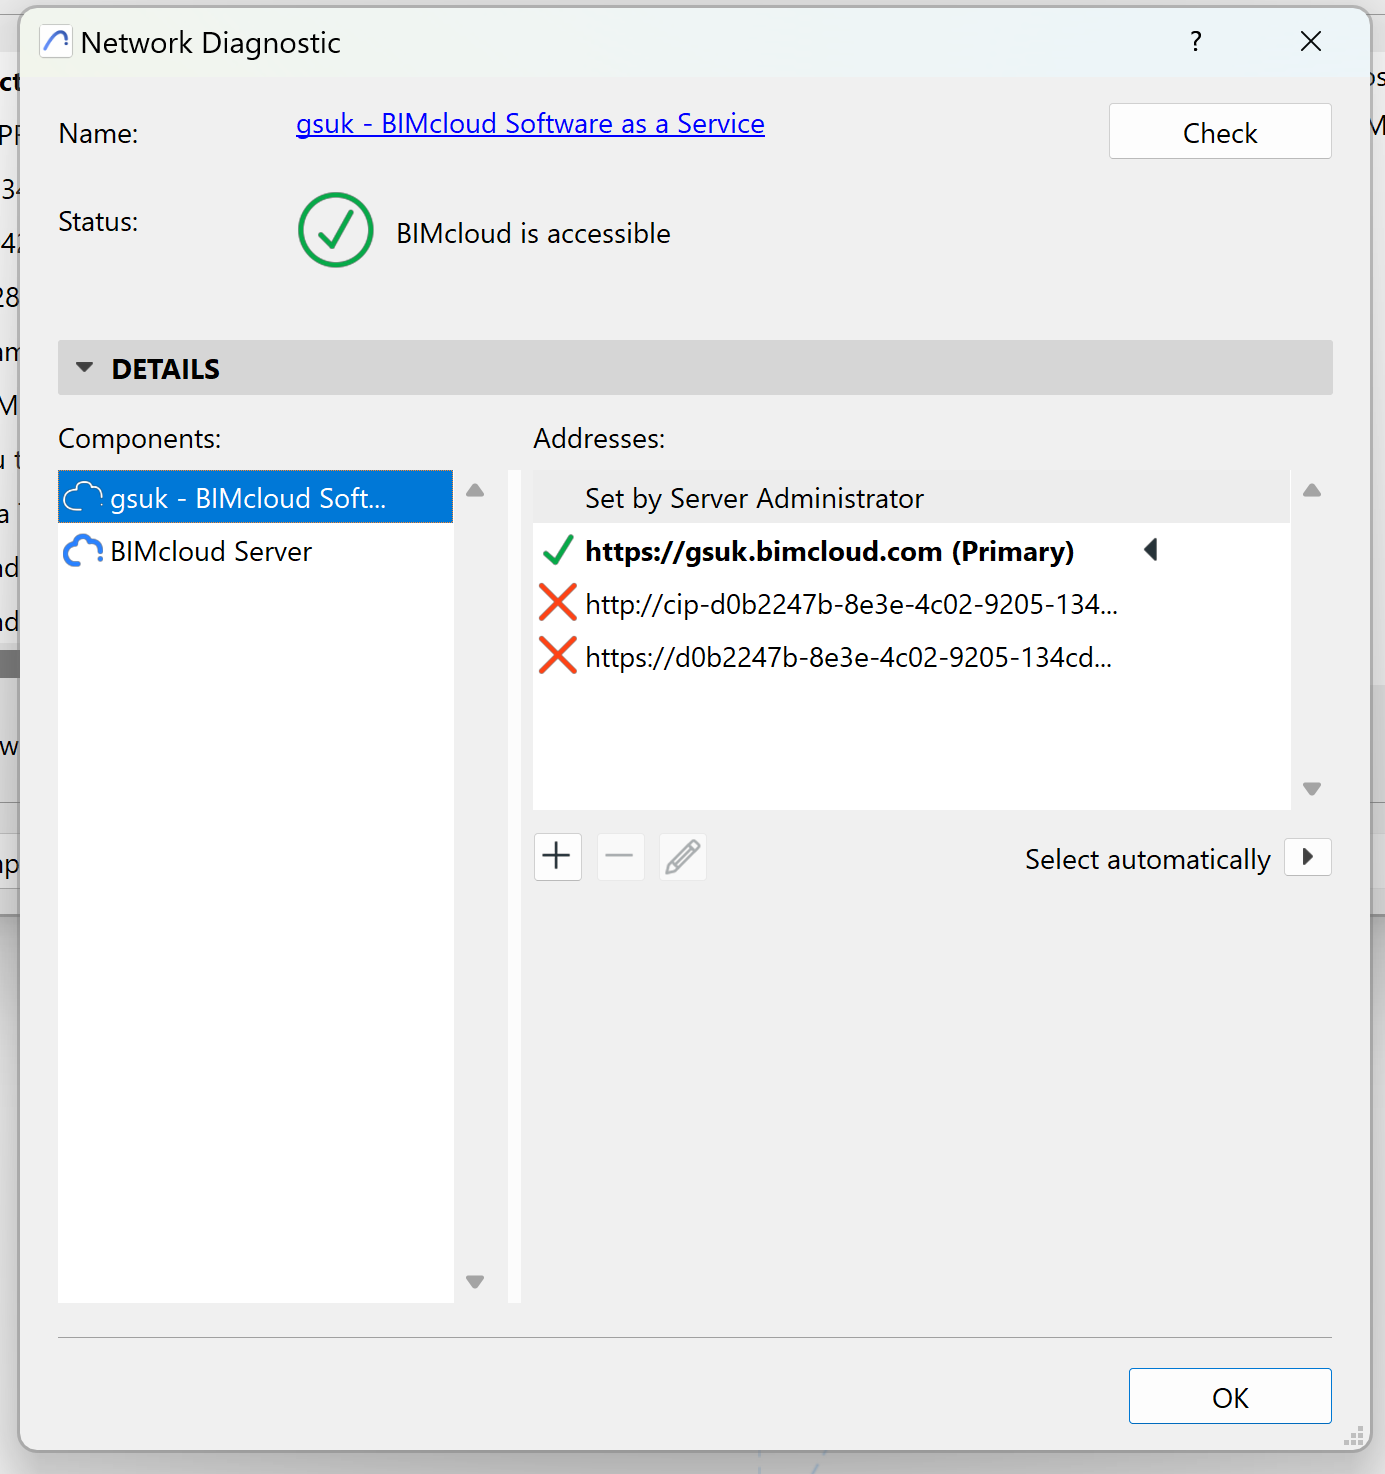Collapse the DETAILS section

[85, 368]
